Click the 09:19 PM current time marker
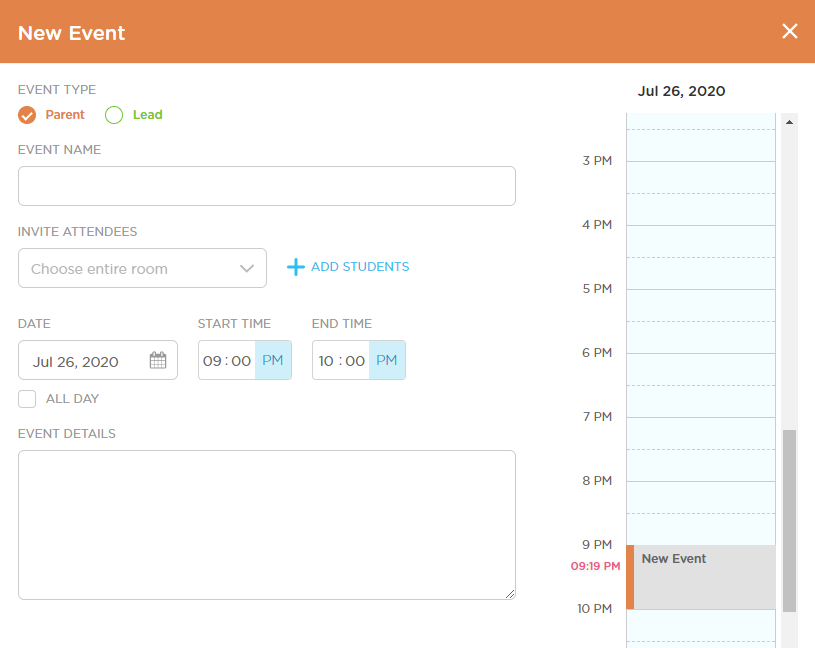The image size is (815, 648). (595, 566)
